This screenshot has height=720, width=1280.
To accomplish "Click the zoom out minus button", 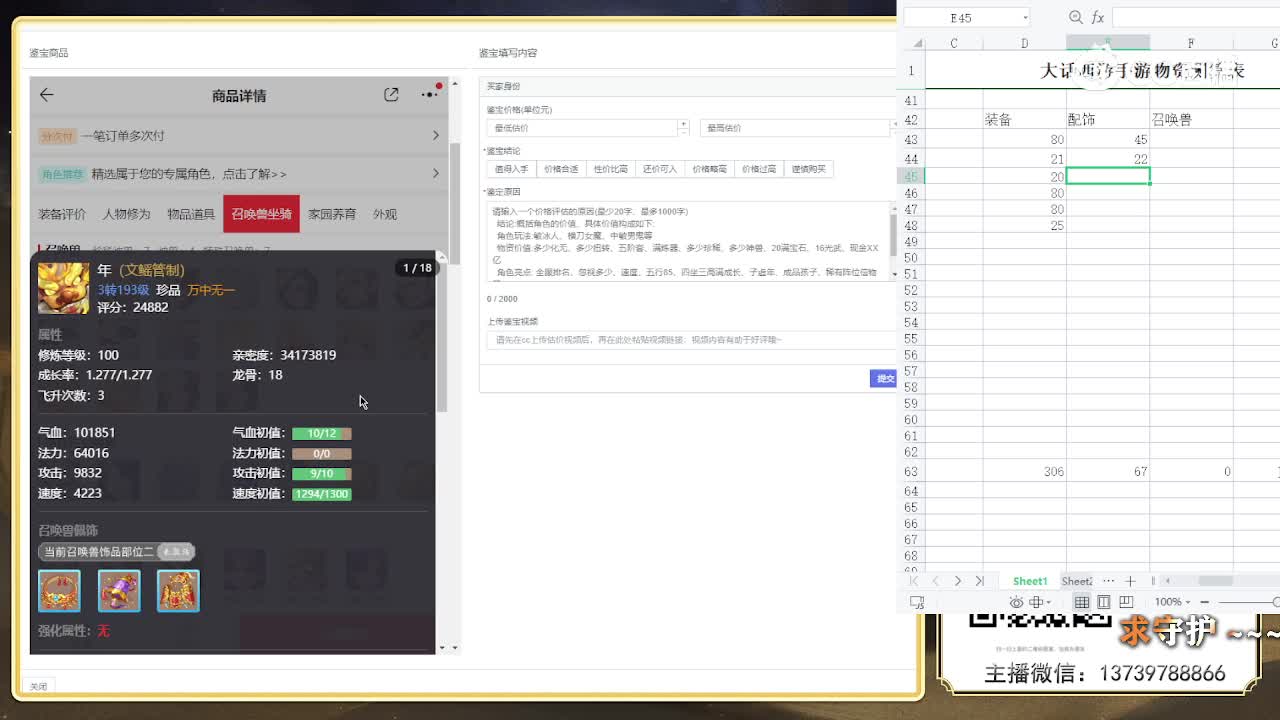I will point(1205,602).
